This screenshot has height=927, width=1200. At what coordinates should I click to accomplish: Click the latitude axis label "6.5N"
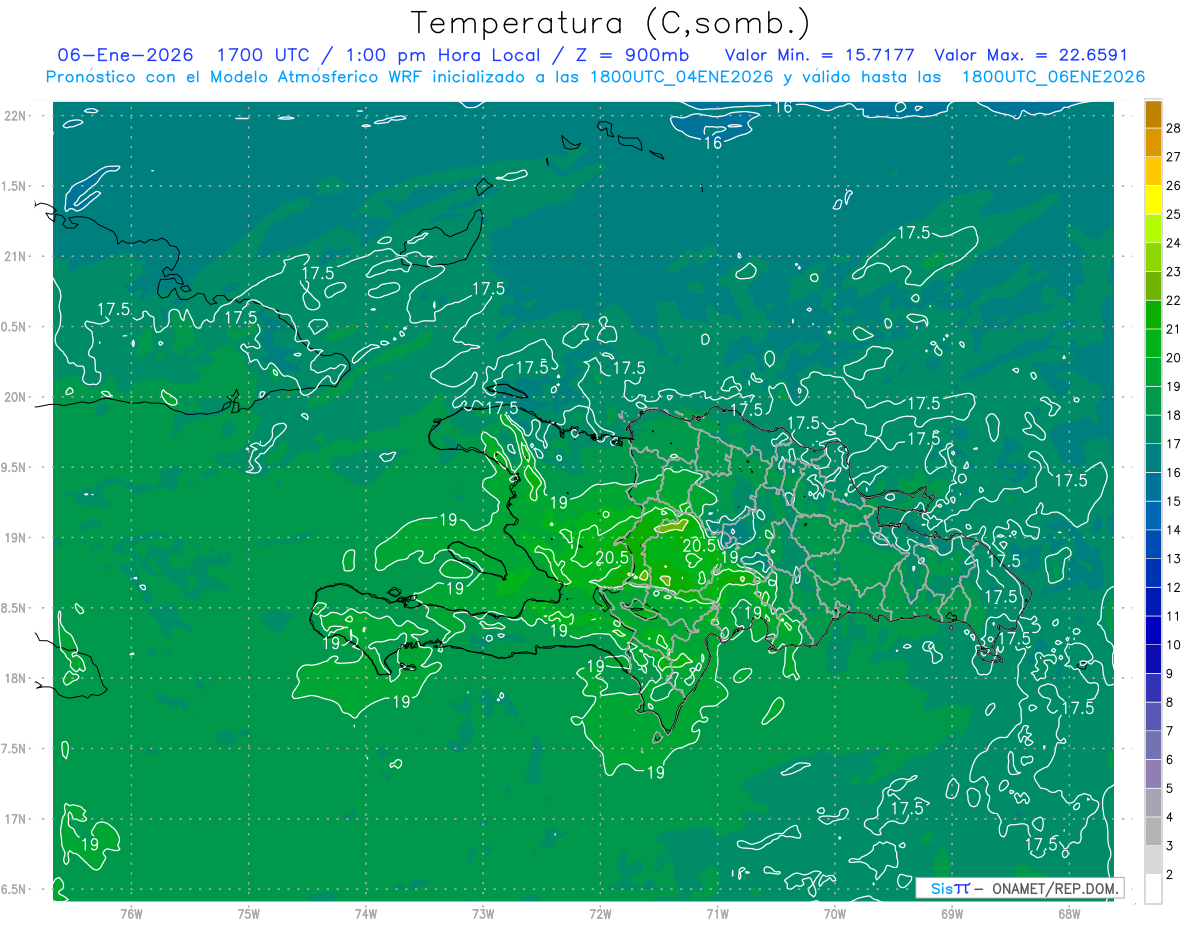(x=15, y=889)
